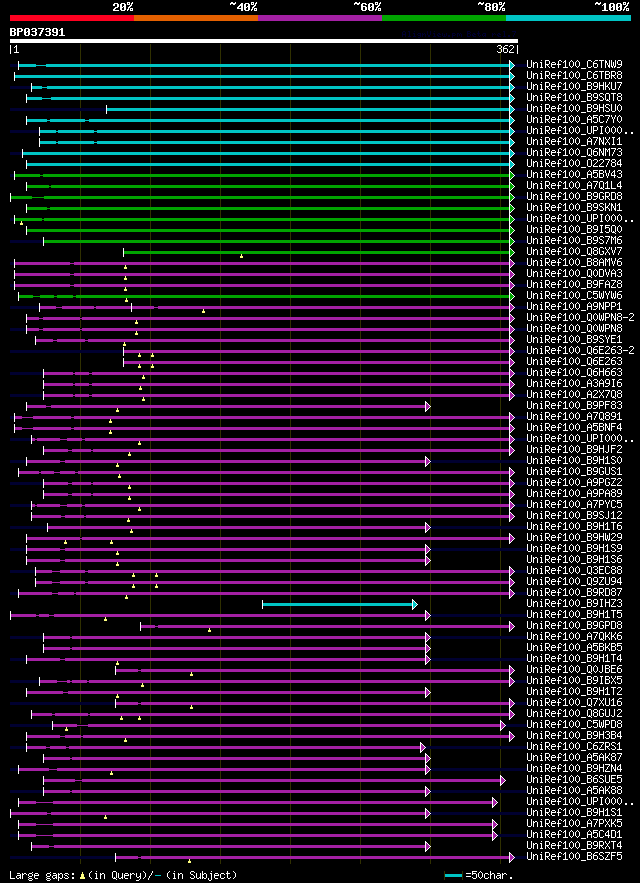This screenshot has width=640, height=883.
Task: Click the UniRef100_B9HJF2 hit name
Action: point(574,449)
